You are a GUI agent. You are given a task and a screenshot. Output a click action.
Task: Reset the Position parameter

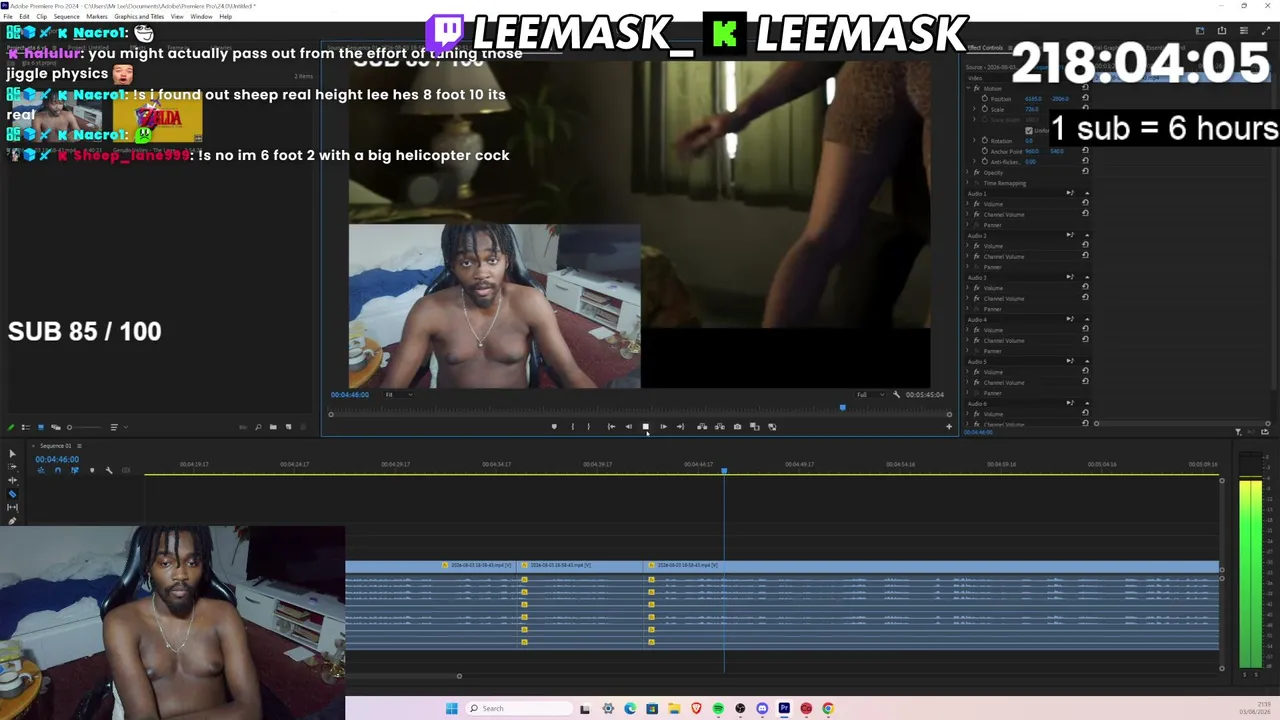click(1085, 99)
